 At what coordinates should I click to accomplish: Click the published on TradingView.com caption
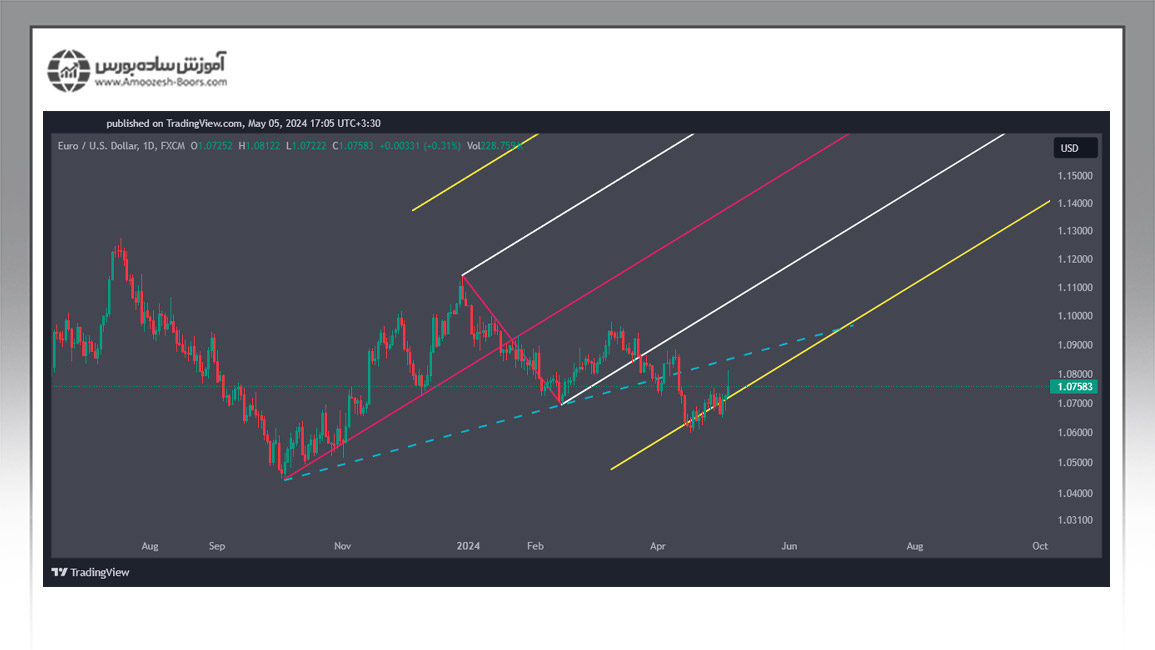[243, 123]
